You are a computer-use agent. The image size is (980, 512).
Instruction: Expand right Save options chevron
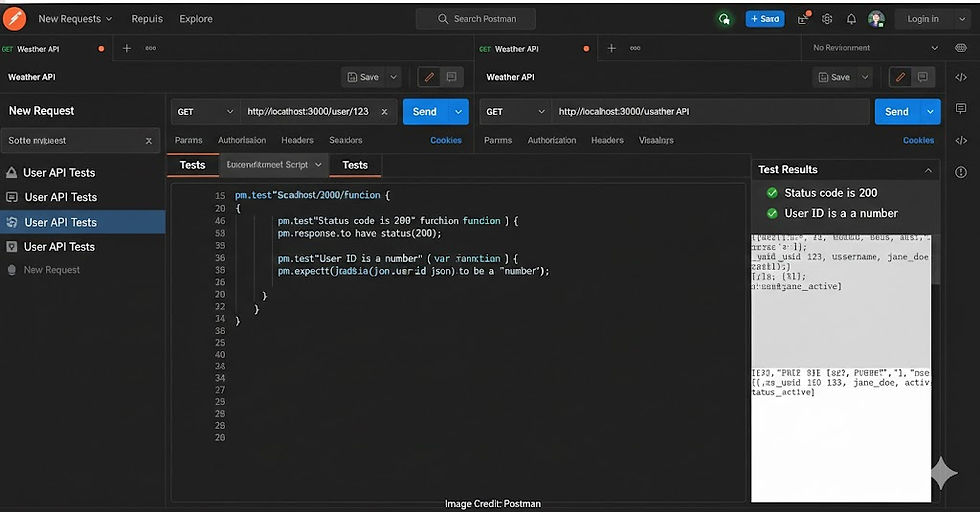point(865,77)
